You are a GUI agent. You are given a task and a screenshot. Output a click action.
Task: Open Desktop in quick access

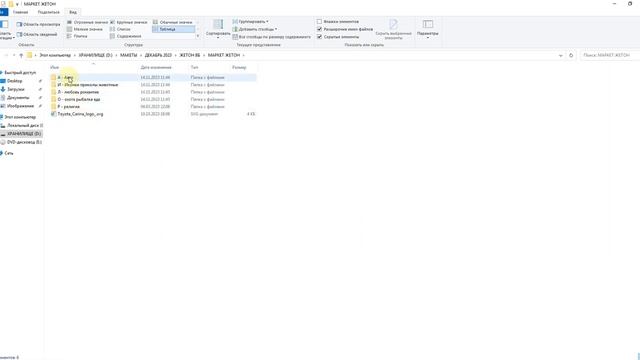(x=15, y=81)
